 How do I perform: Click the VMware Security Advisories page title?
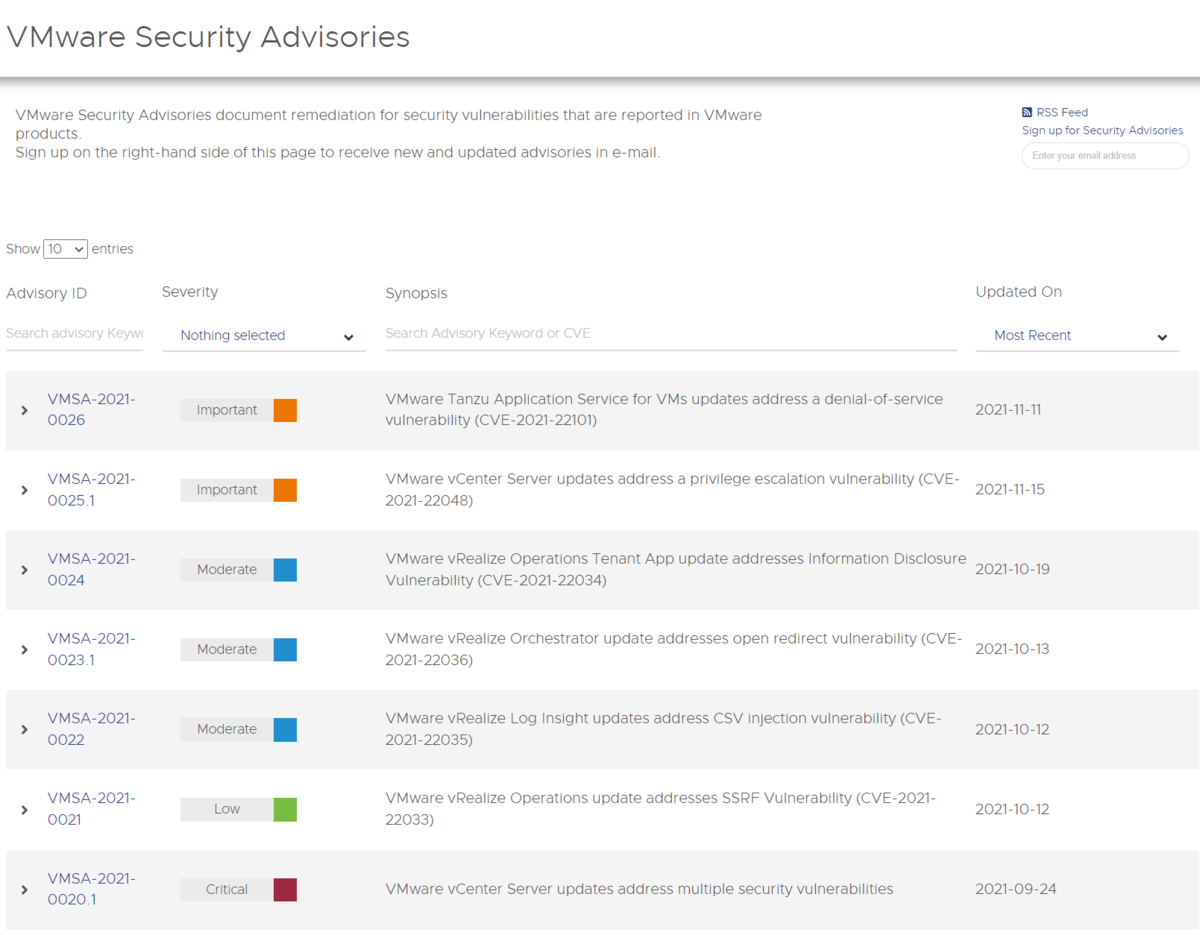coord(208,37)
